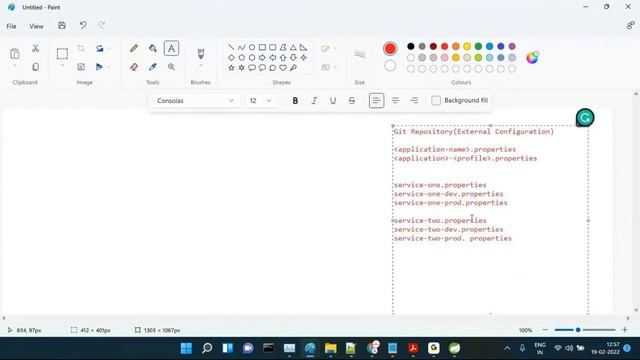Click the horizontal scrollbar right arrow

[x=628, y=318]
